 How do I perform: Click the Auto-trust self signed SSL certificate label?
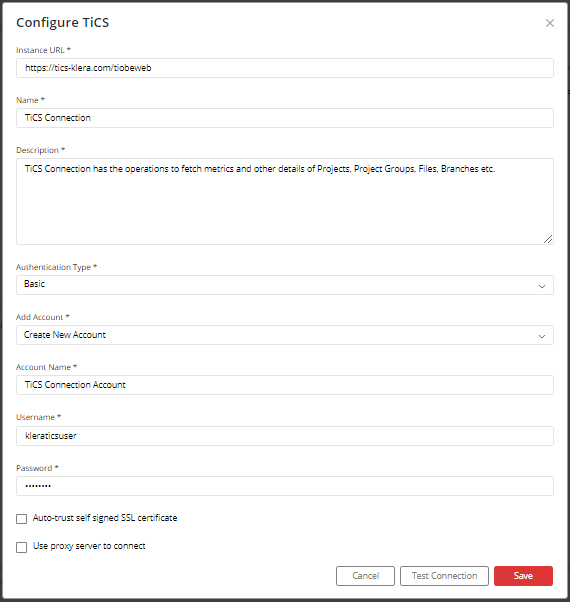(x=105, y=518)
